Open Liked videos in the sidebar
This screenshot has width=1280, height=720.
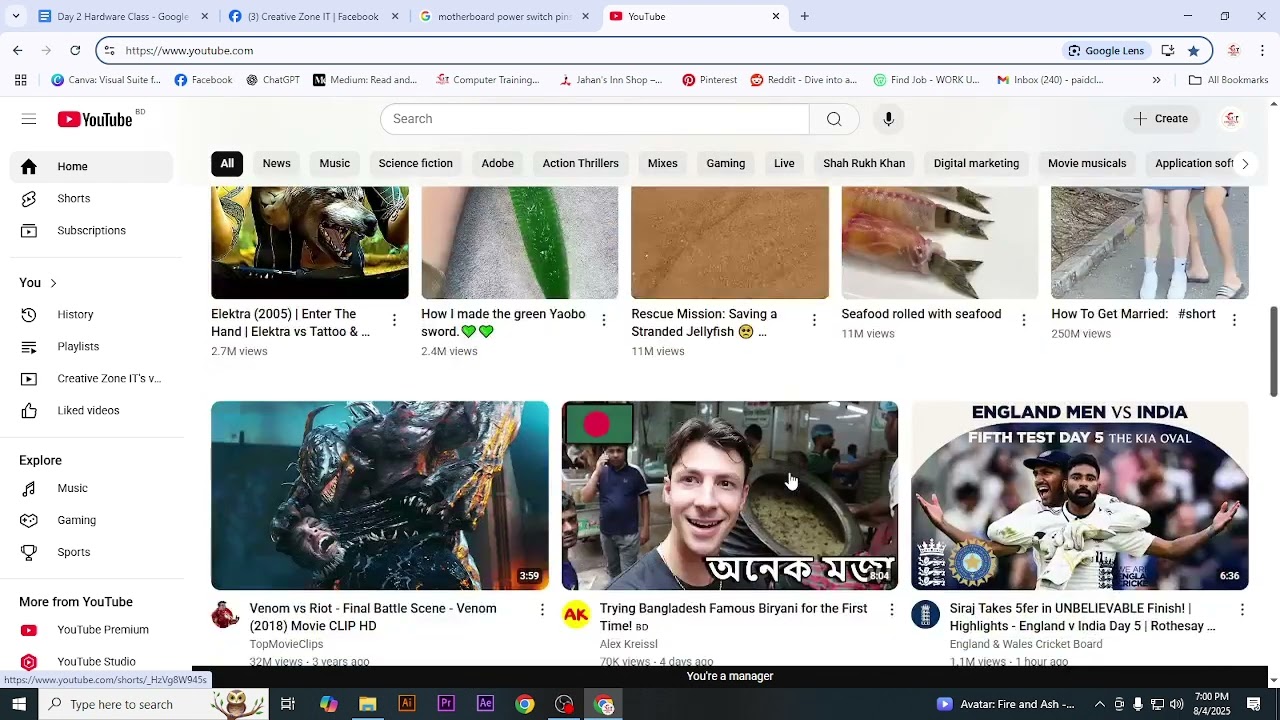[91, 410]
